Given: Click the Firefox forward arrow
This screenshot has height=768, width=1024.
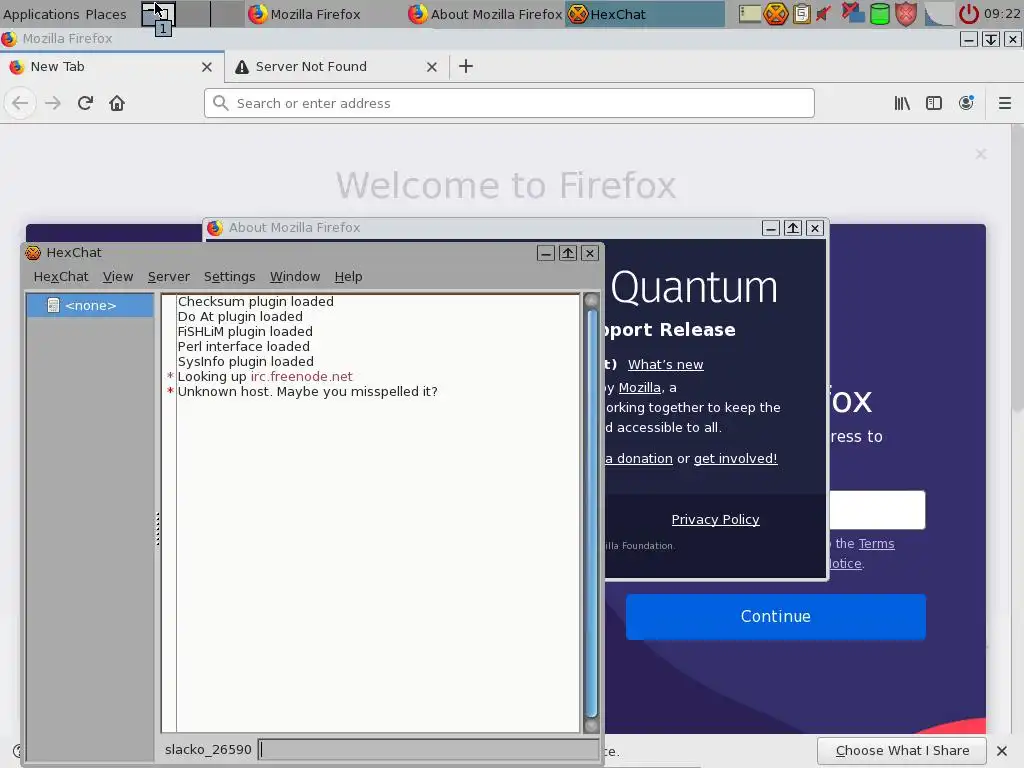Looking at the screenshot, I should coord(53,103).
